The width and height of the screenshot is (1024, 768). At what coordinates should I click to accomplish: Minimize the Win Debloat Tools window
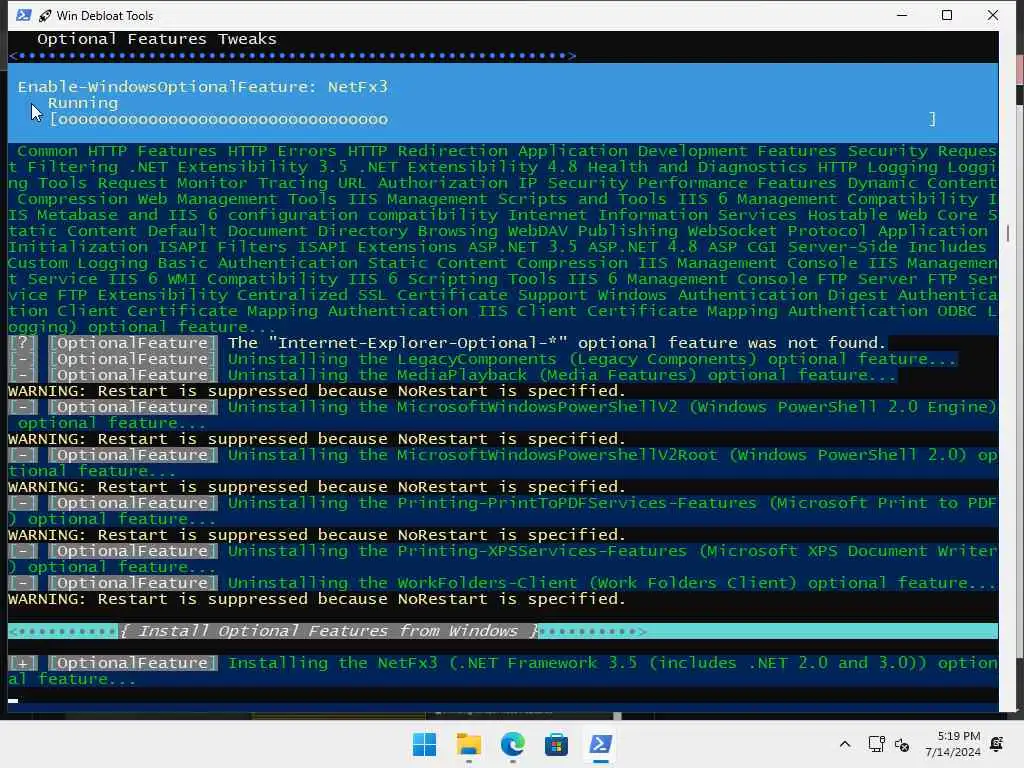(902, 15)
